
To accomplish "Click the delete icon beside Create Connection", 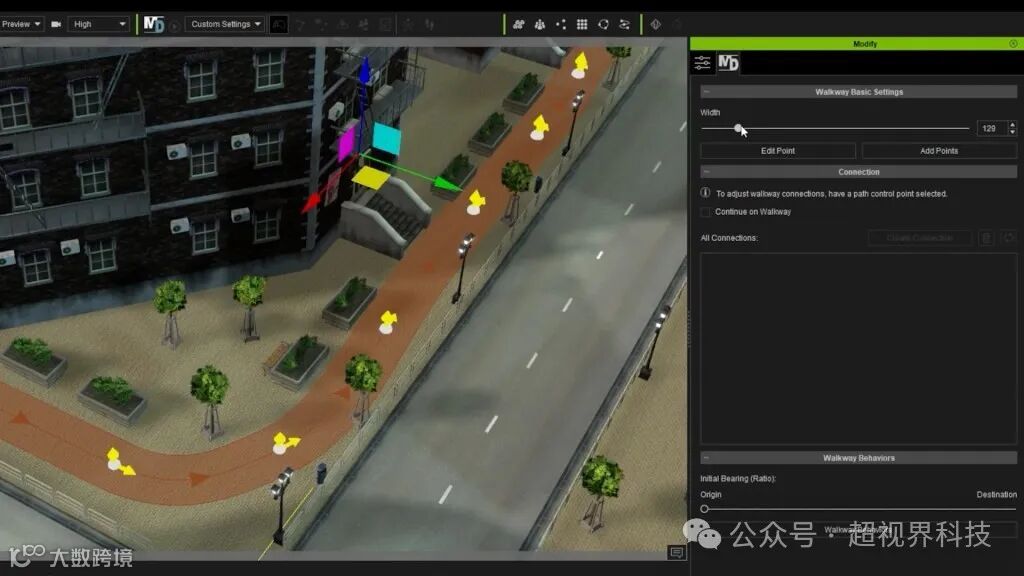I will point(987,238).
